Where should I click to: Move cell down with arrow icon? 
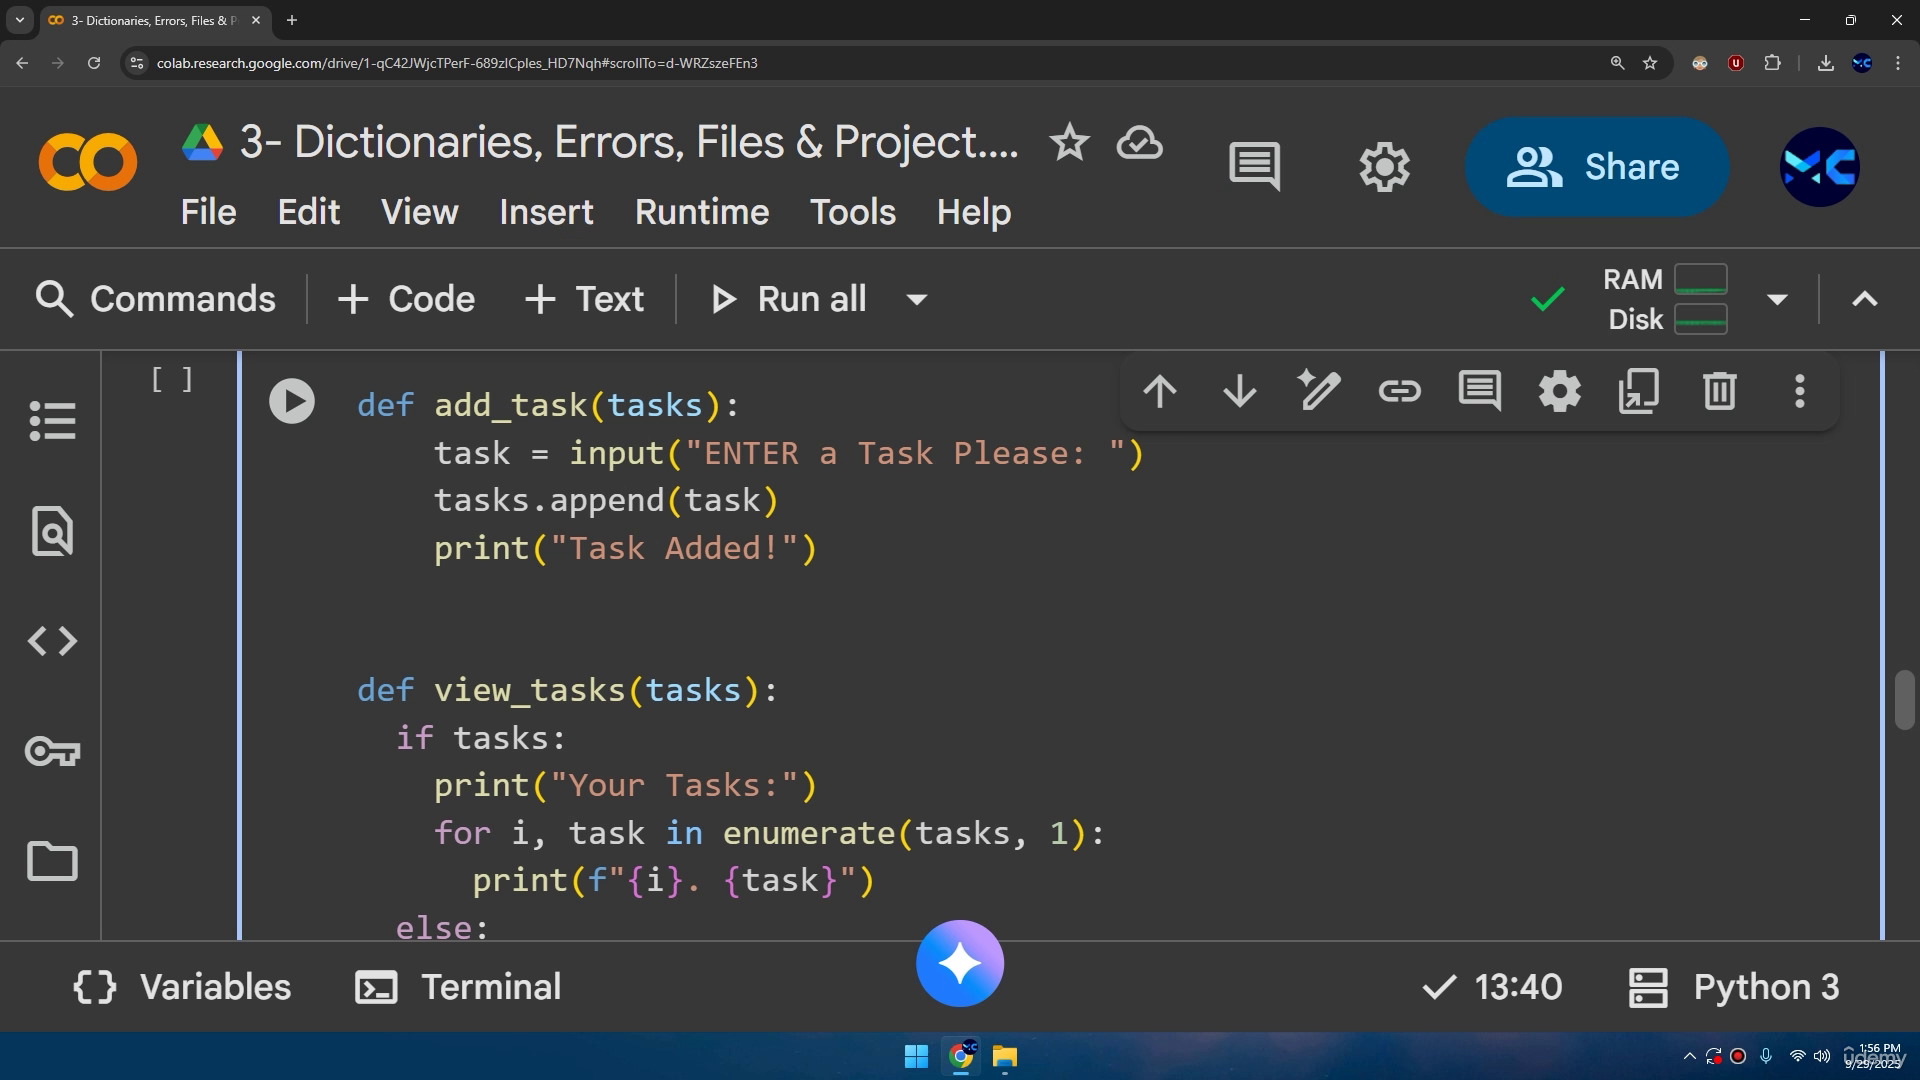[1240, 391]
